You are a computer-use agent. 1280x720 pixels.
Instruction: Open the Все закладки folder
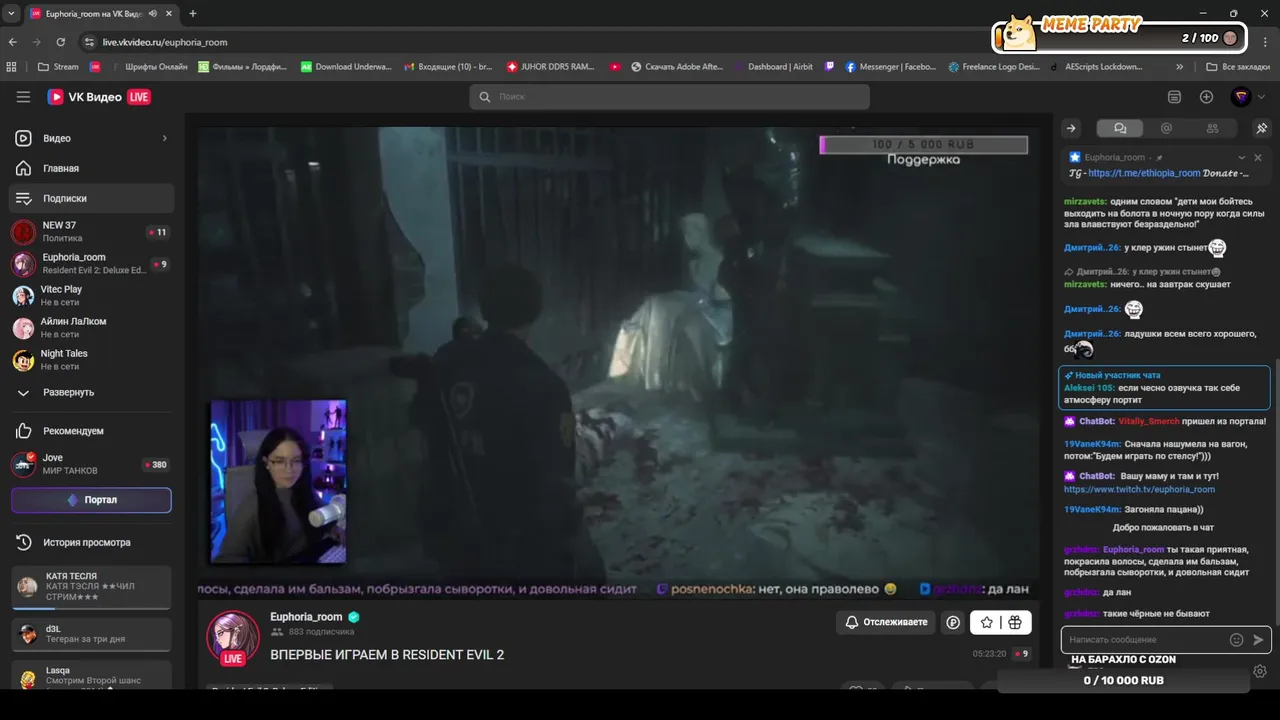pyautogui.click(x=1237, y=67)
